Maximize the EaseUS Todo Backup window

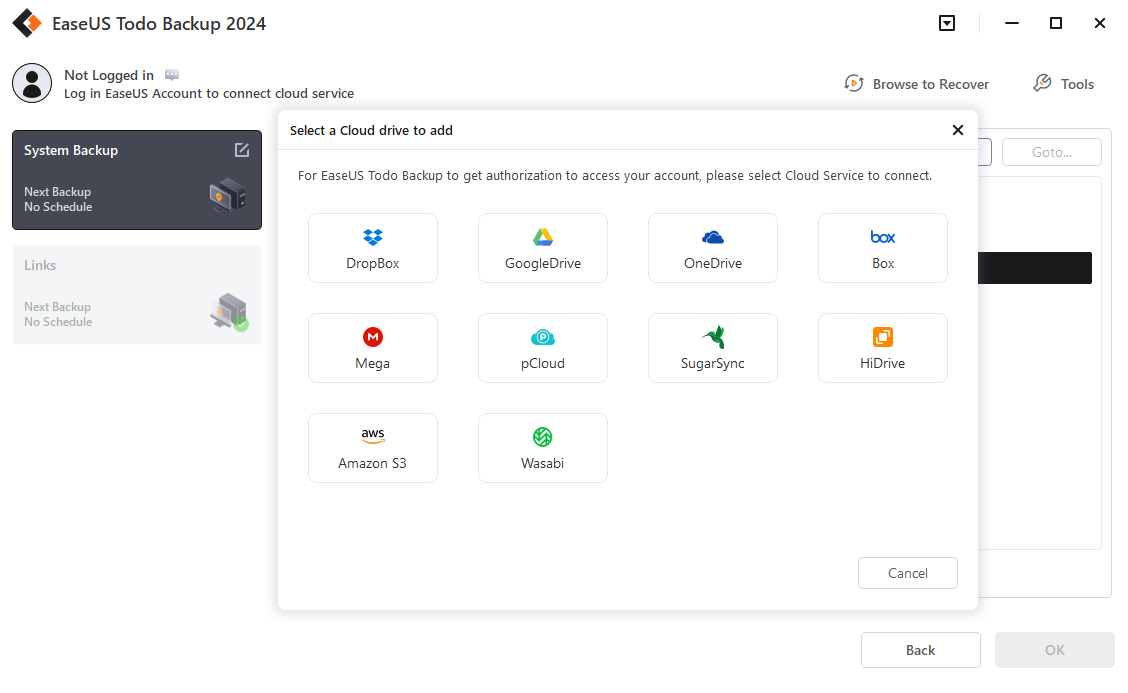tap(1055, 23)
